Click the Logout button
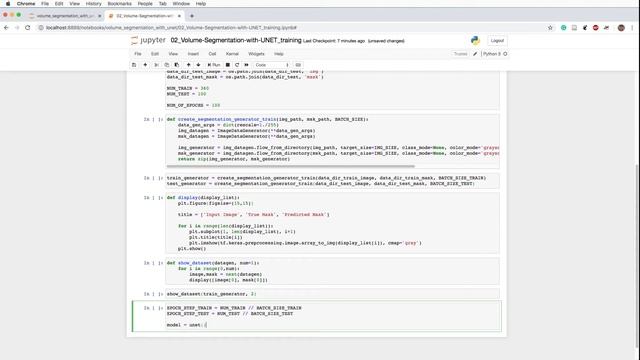The image size is (640, 360). [x=497, y=41]
